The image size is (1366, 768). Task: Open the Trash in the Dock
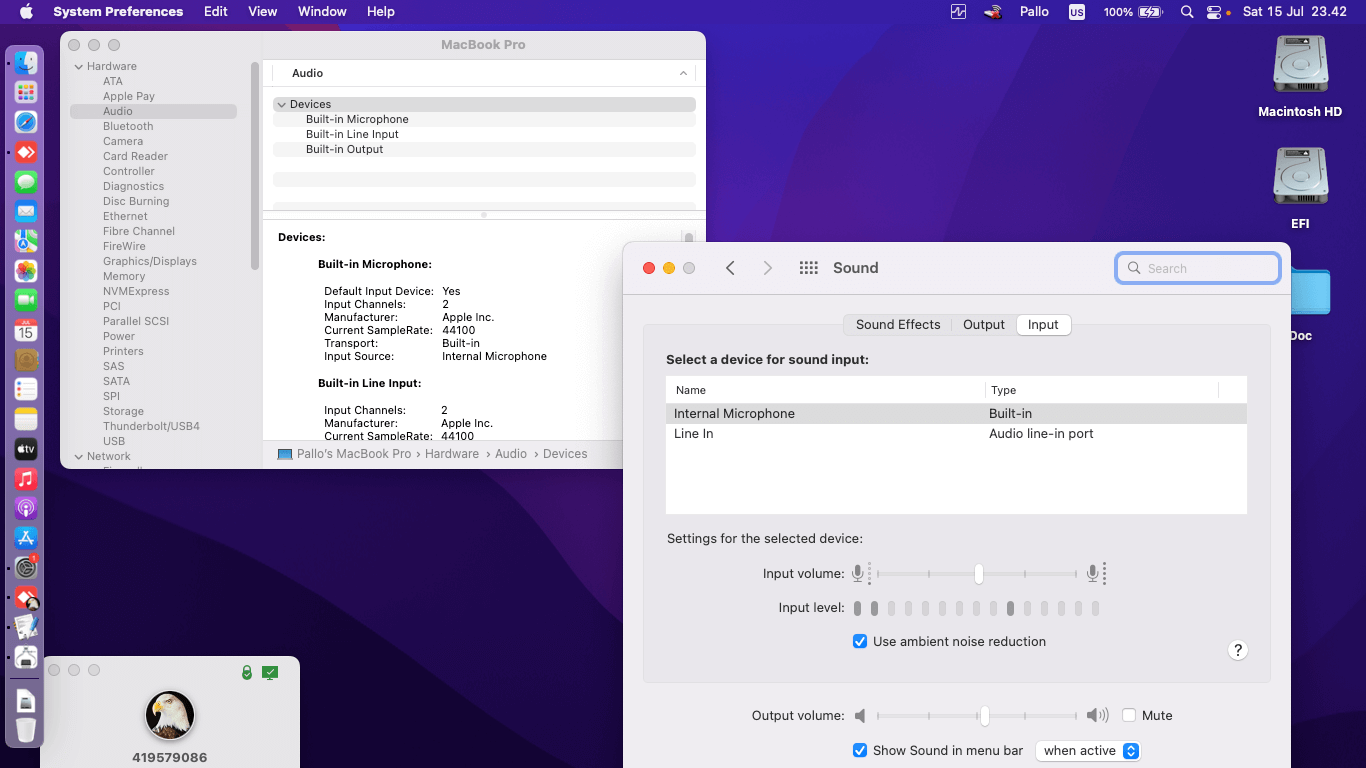(x=26, y=730)
